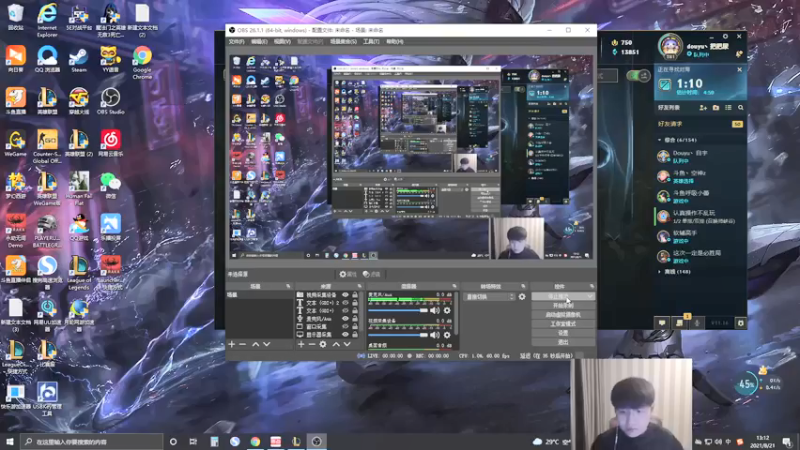800x450 pixels.
Task: Open the Recycle Bin
Action: pos(15,17)
